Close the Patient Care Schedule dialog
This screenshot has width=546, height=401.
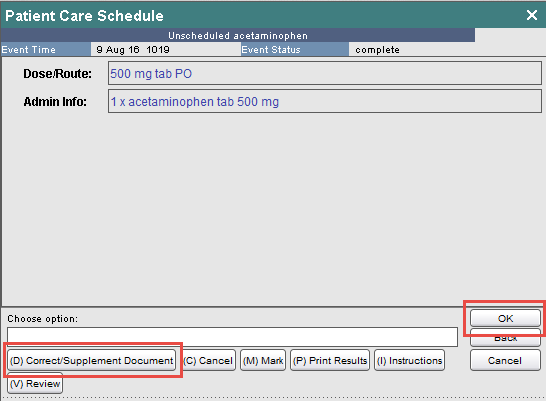(532, 15)
